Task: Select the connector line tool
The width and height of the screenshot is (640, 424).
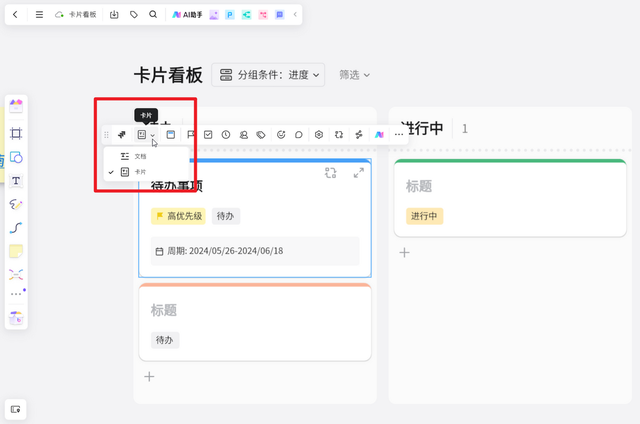Action: pos(16,227)
